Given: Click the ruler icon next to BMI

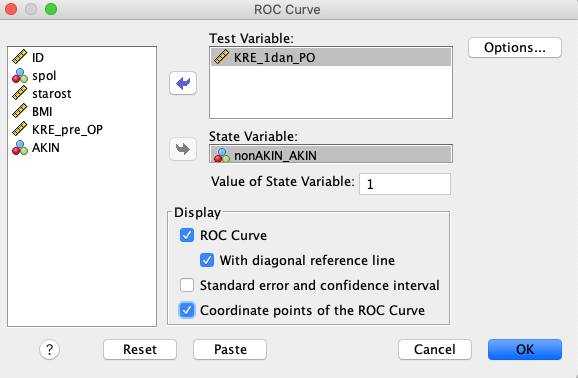Looking at the screenshot, I should pyautogui.click(x=20, y=111).
